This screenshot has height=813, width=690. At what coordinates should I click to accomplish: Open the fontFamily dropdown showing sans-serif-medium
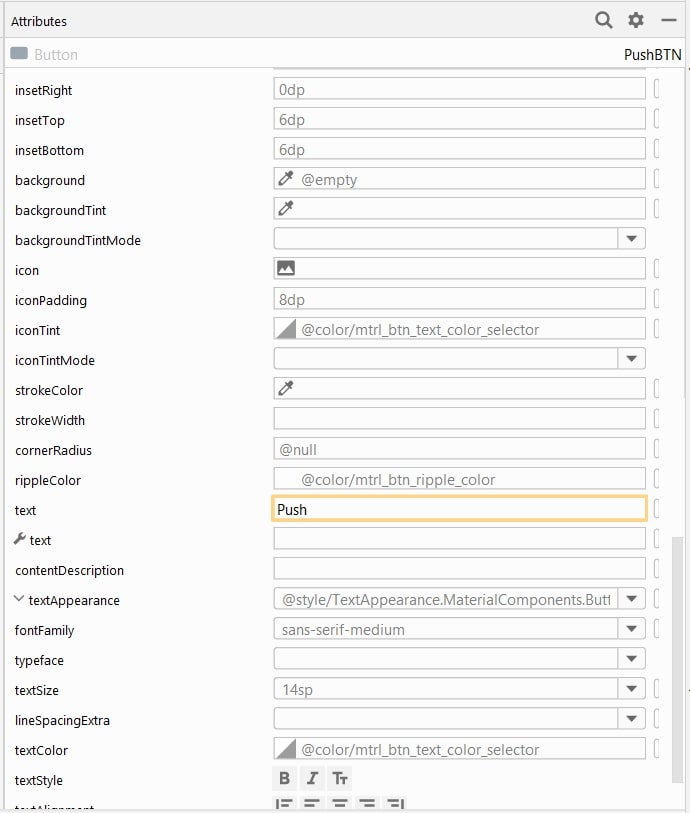click(x=631, y=627)
